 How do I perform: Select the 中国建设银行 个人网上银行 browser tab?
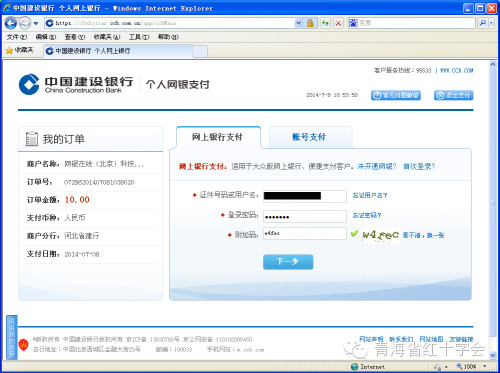(118, 51)
